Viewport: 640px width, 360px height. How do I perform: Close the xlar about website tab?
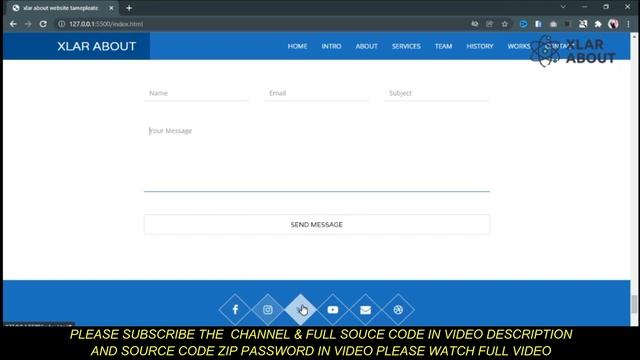point(111,8)
